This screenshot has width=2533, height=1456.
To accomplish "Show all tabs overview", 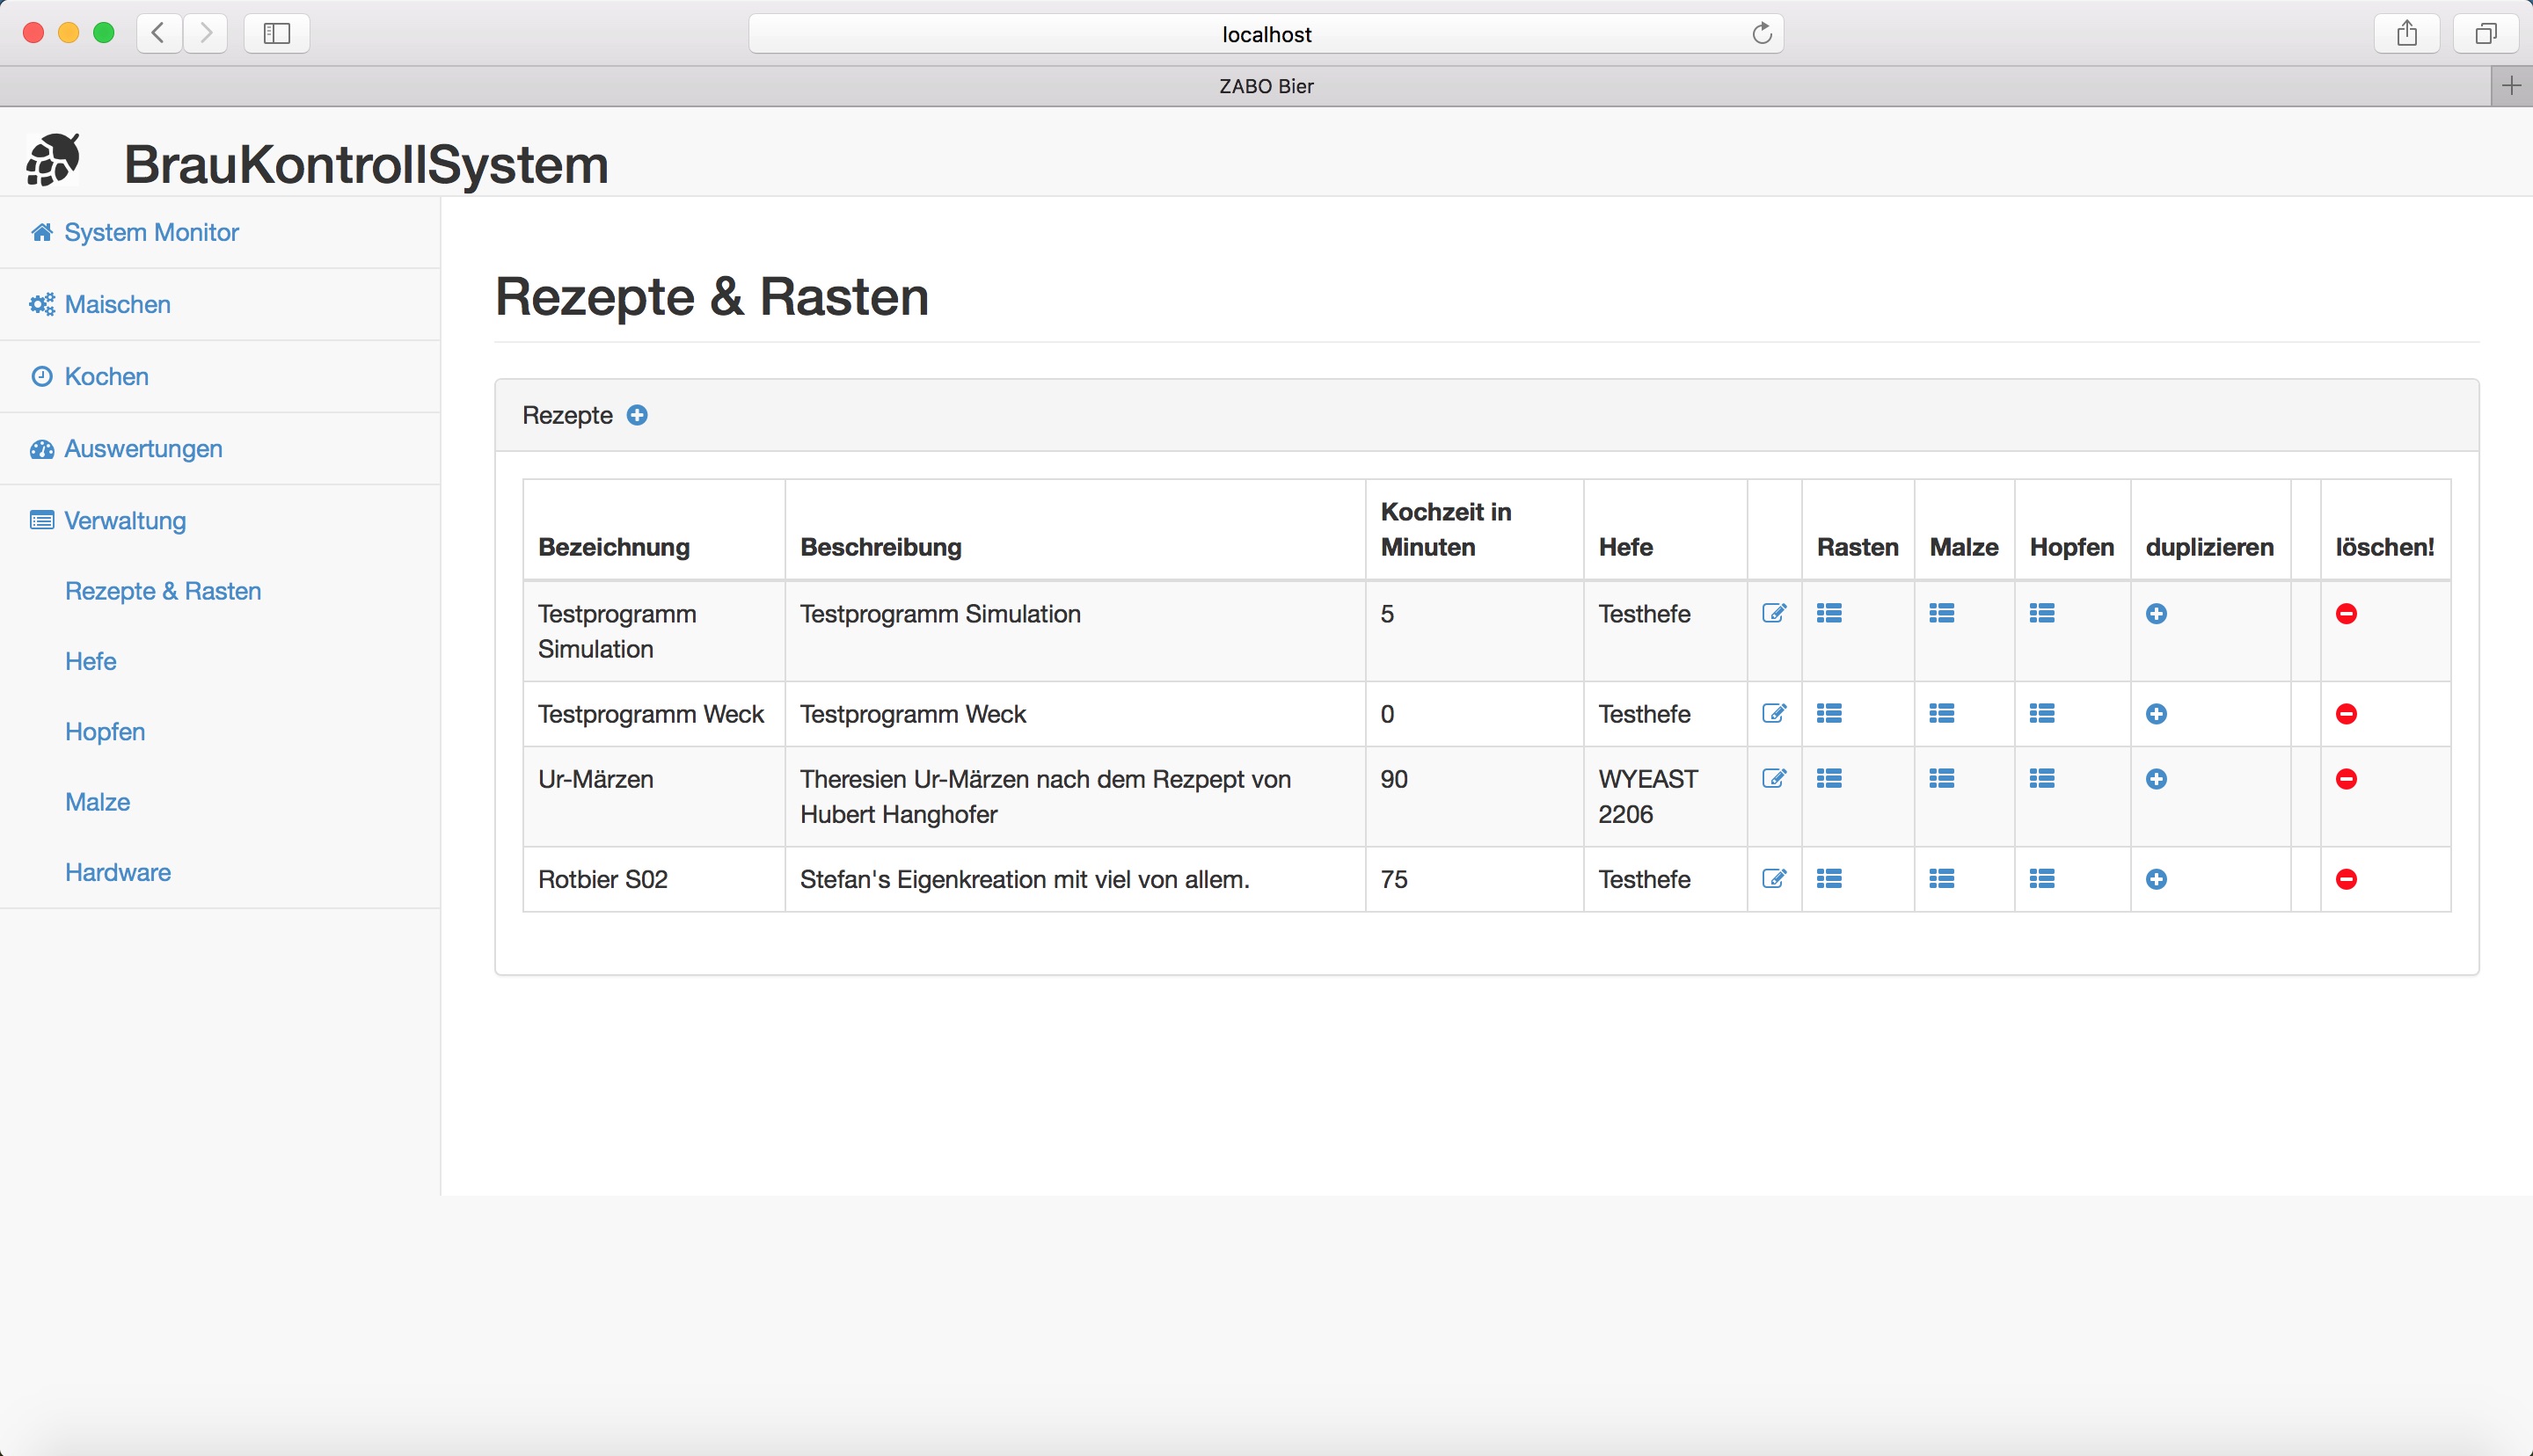I will pos(2485,33).
